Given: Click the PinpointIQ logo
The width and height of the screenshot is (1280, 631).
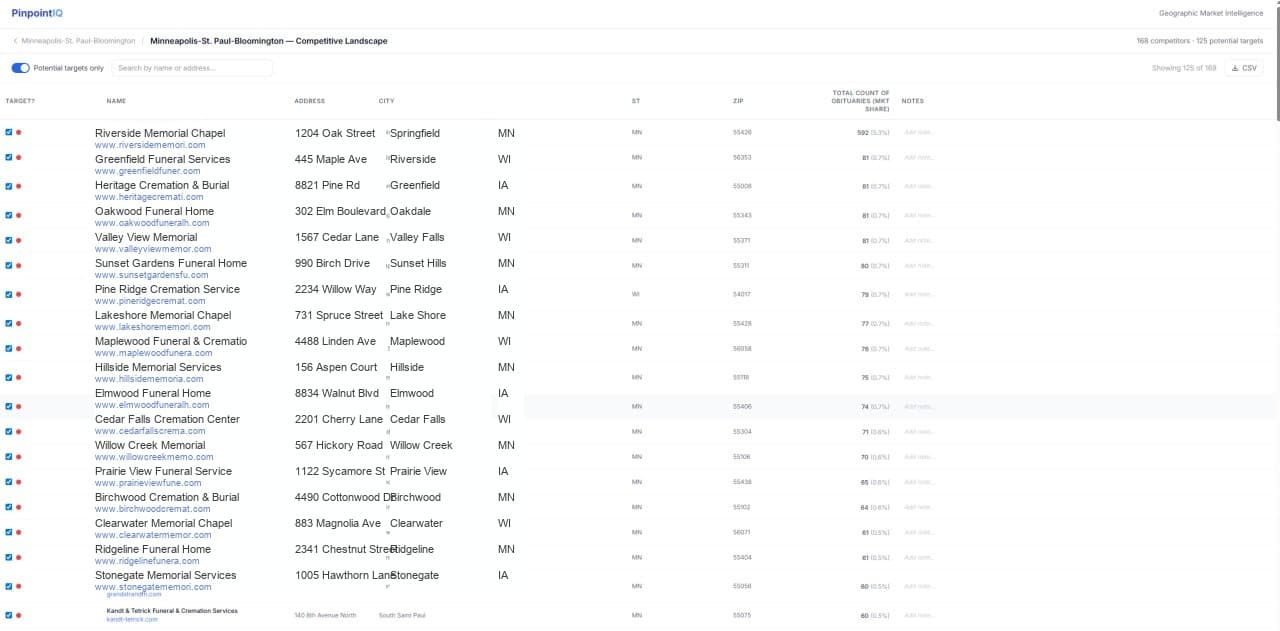Looking at the screenshot, I should [36, 13].
